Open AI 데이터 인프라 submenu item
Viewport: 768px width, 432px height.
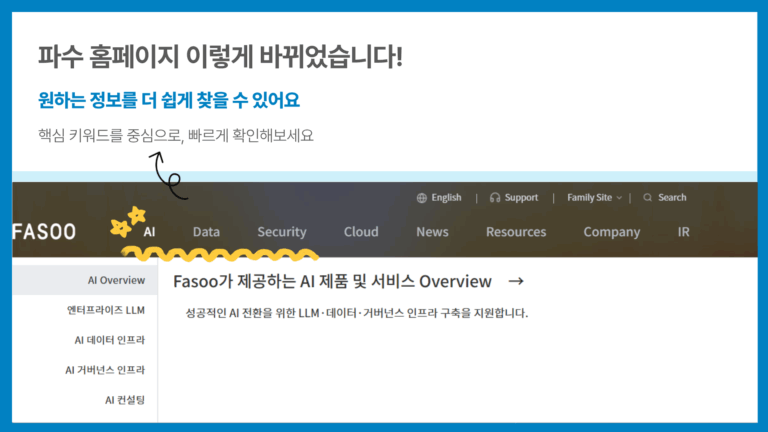tap(109, 340)
